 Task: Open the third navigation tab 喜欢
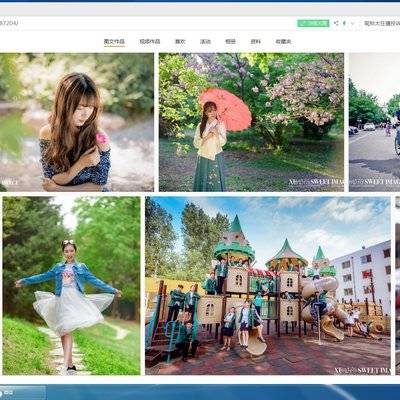click(x=180, y=42)
